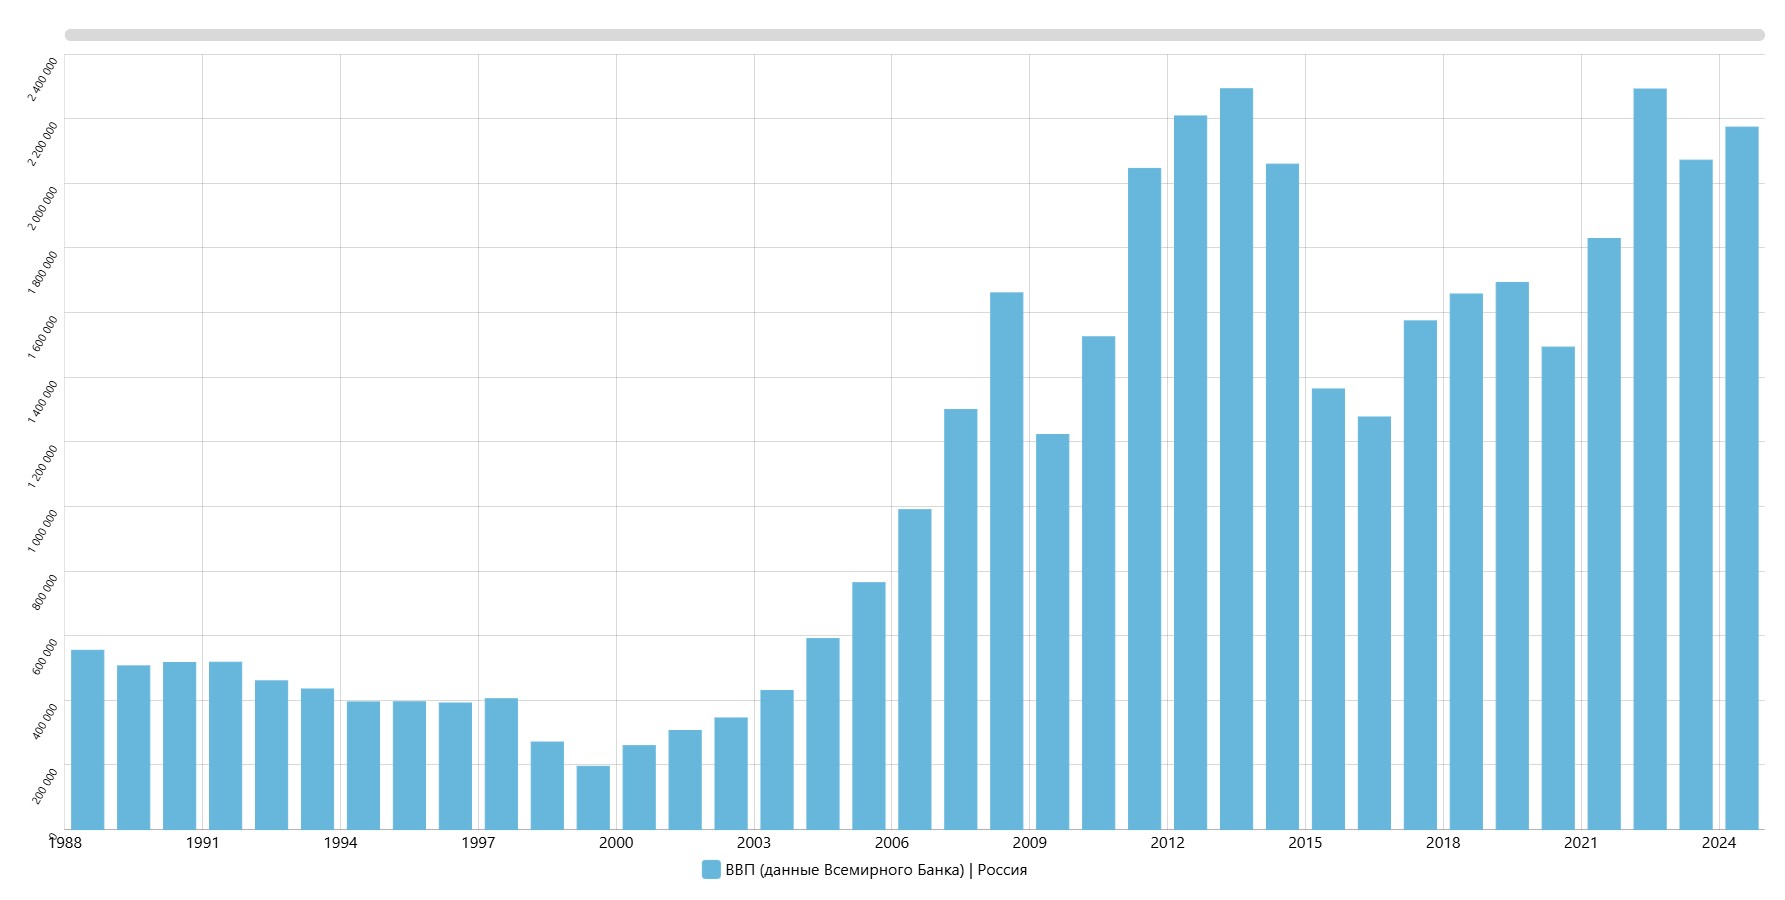Select the 2018 x-axis year label
Image resolution: width=1785 pixels, height=900 pixels.
[1443, 843]
